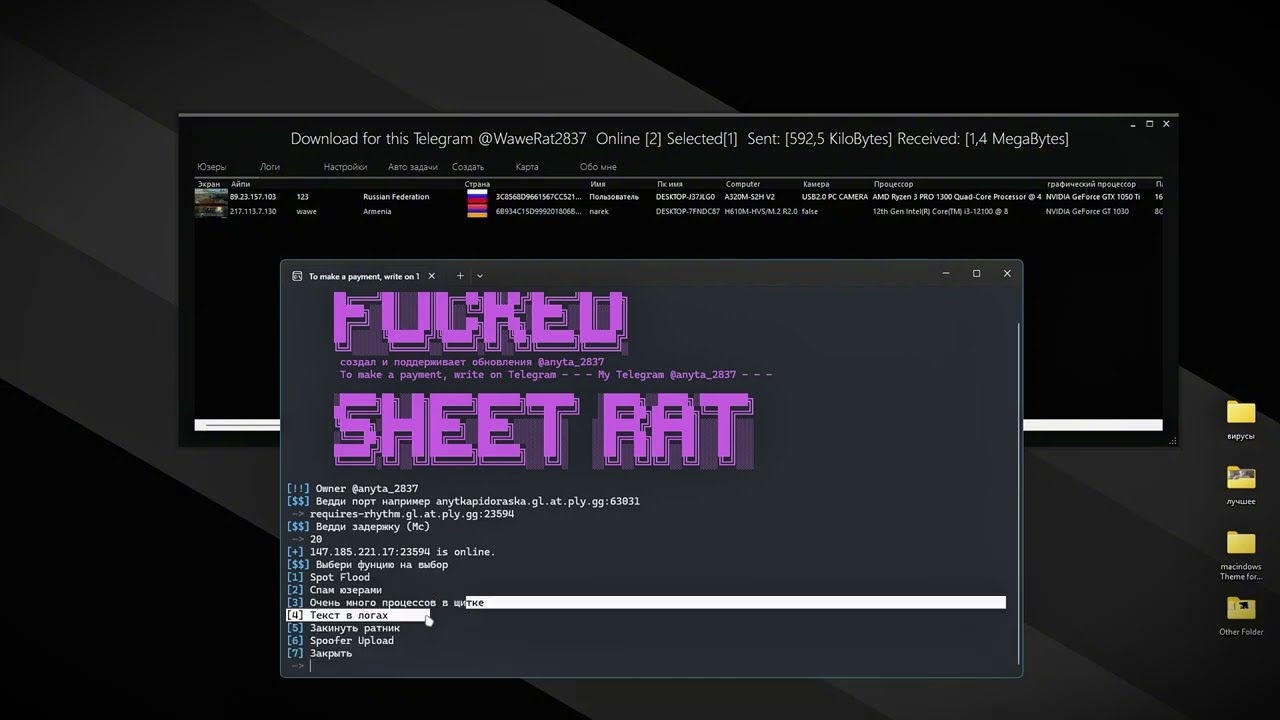Click the Экран column header

tap(208, 184)
